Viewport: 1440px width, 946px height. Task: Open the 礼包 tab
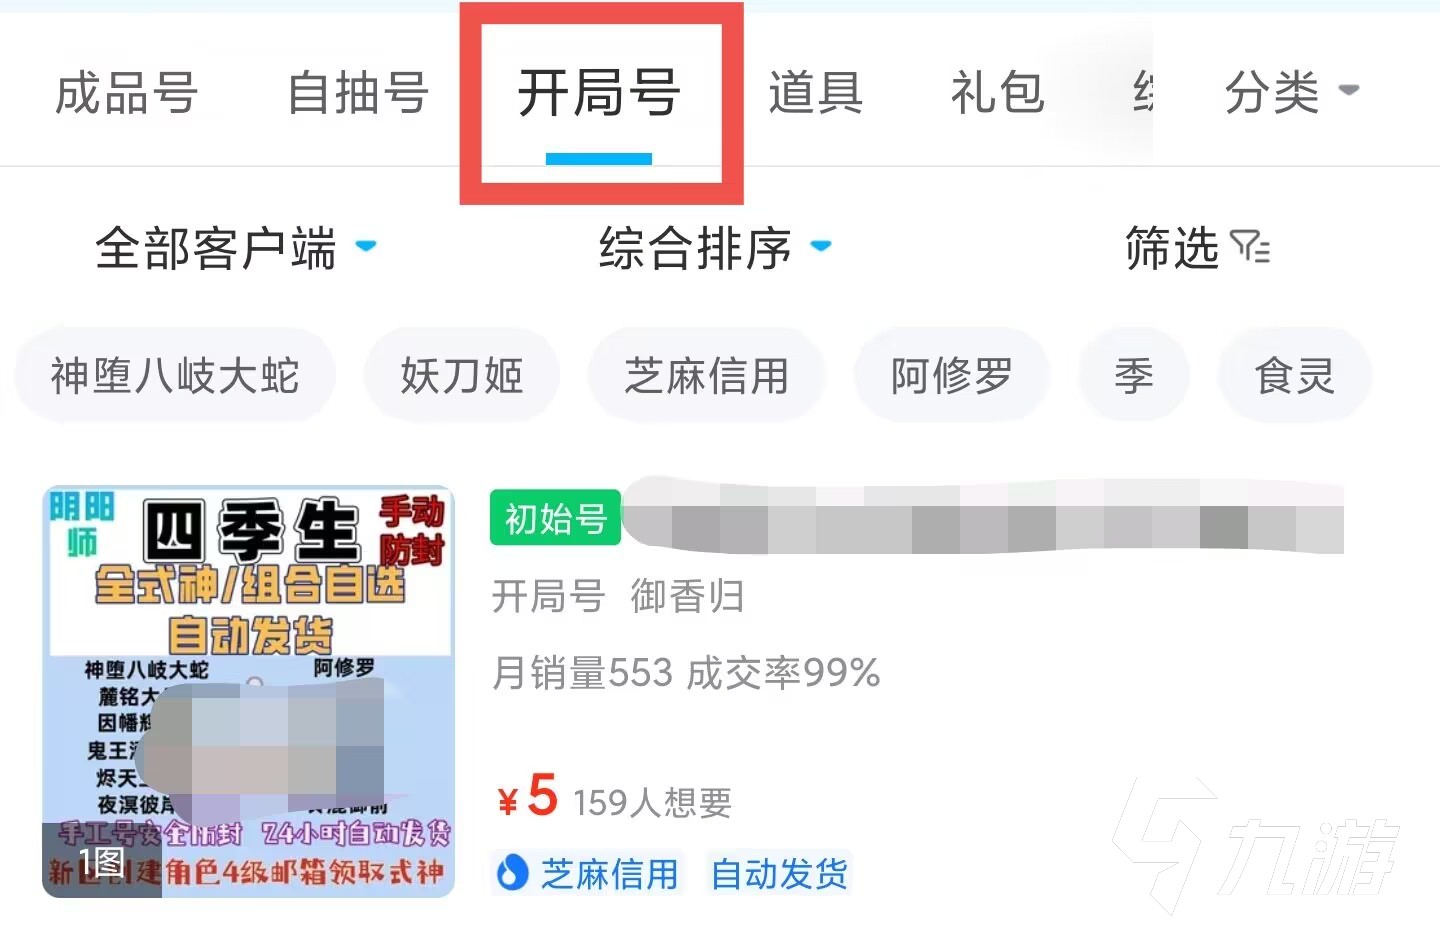(998, 93)
